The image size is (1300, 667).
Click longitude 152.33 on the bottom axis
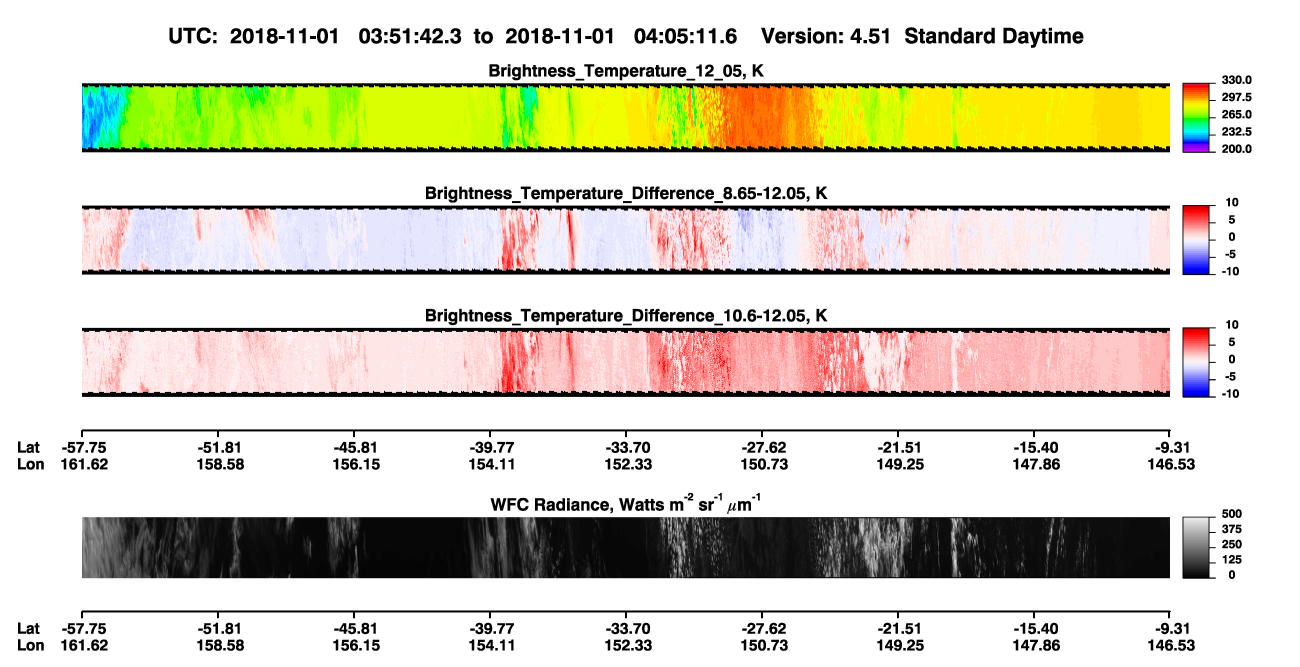pyautogui.click(x=626, y=644)
